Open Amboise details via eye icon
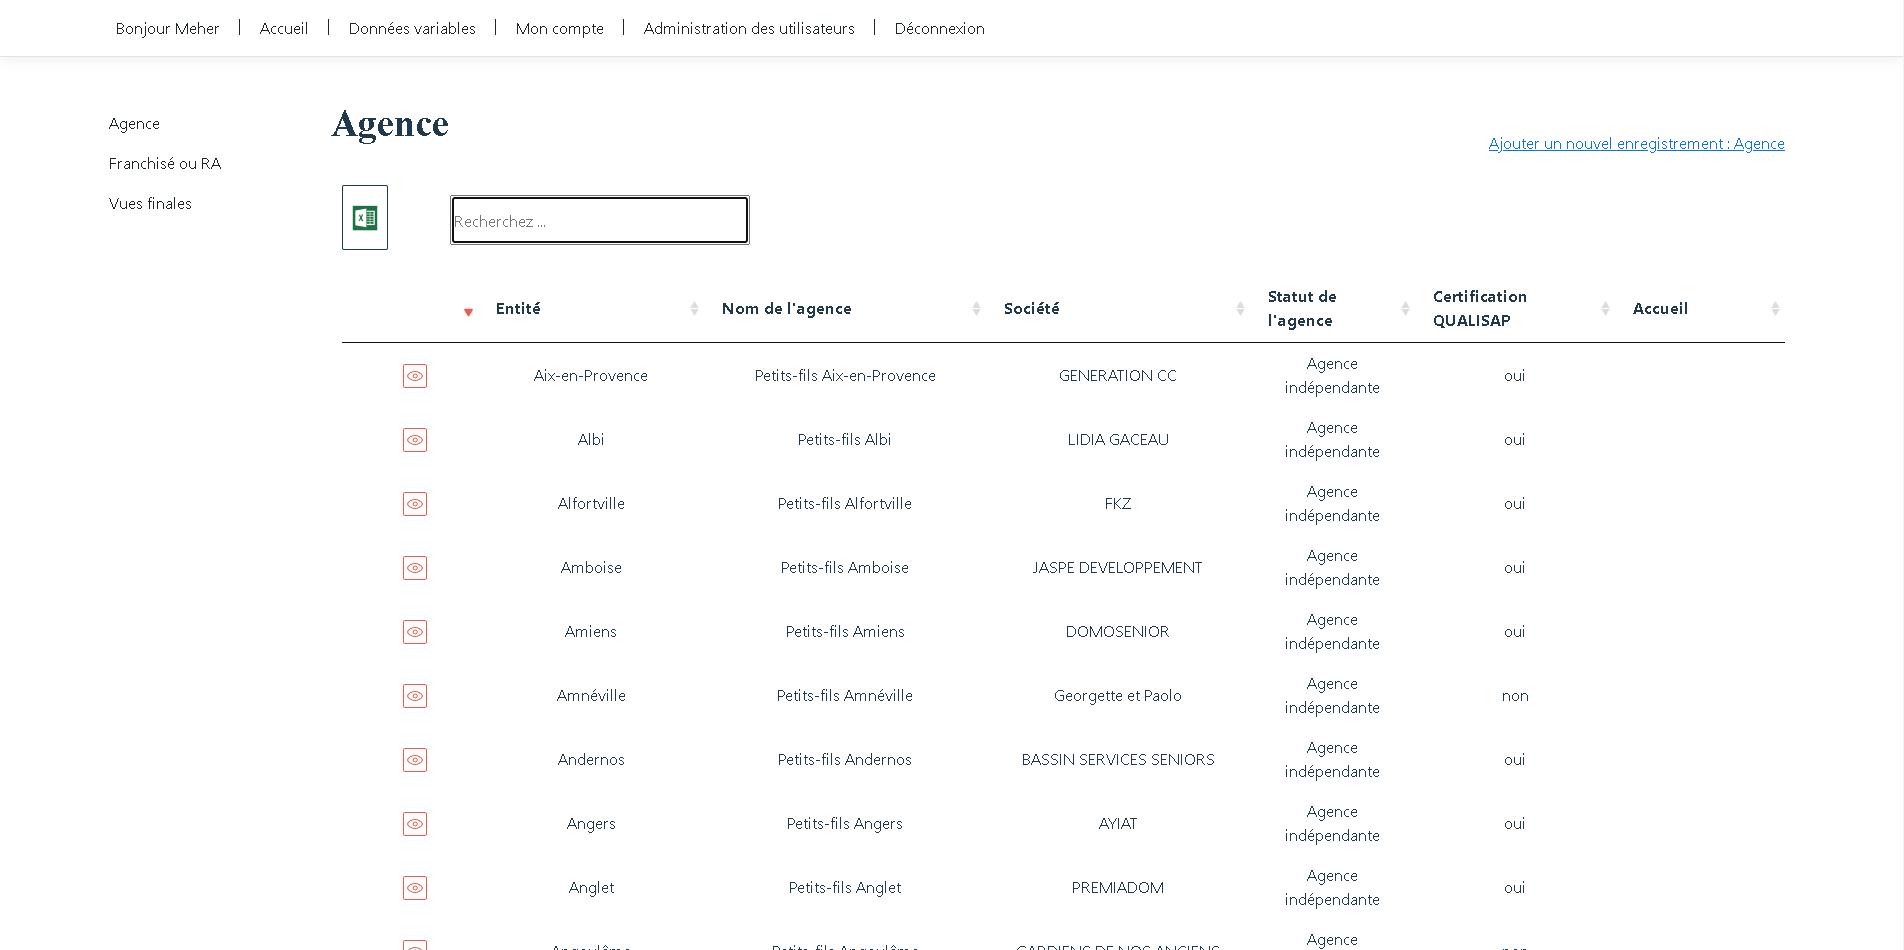This screenshot has width=1904, height=950. (415, 568)
